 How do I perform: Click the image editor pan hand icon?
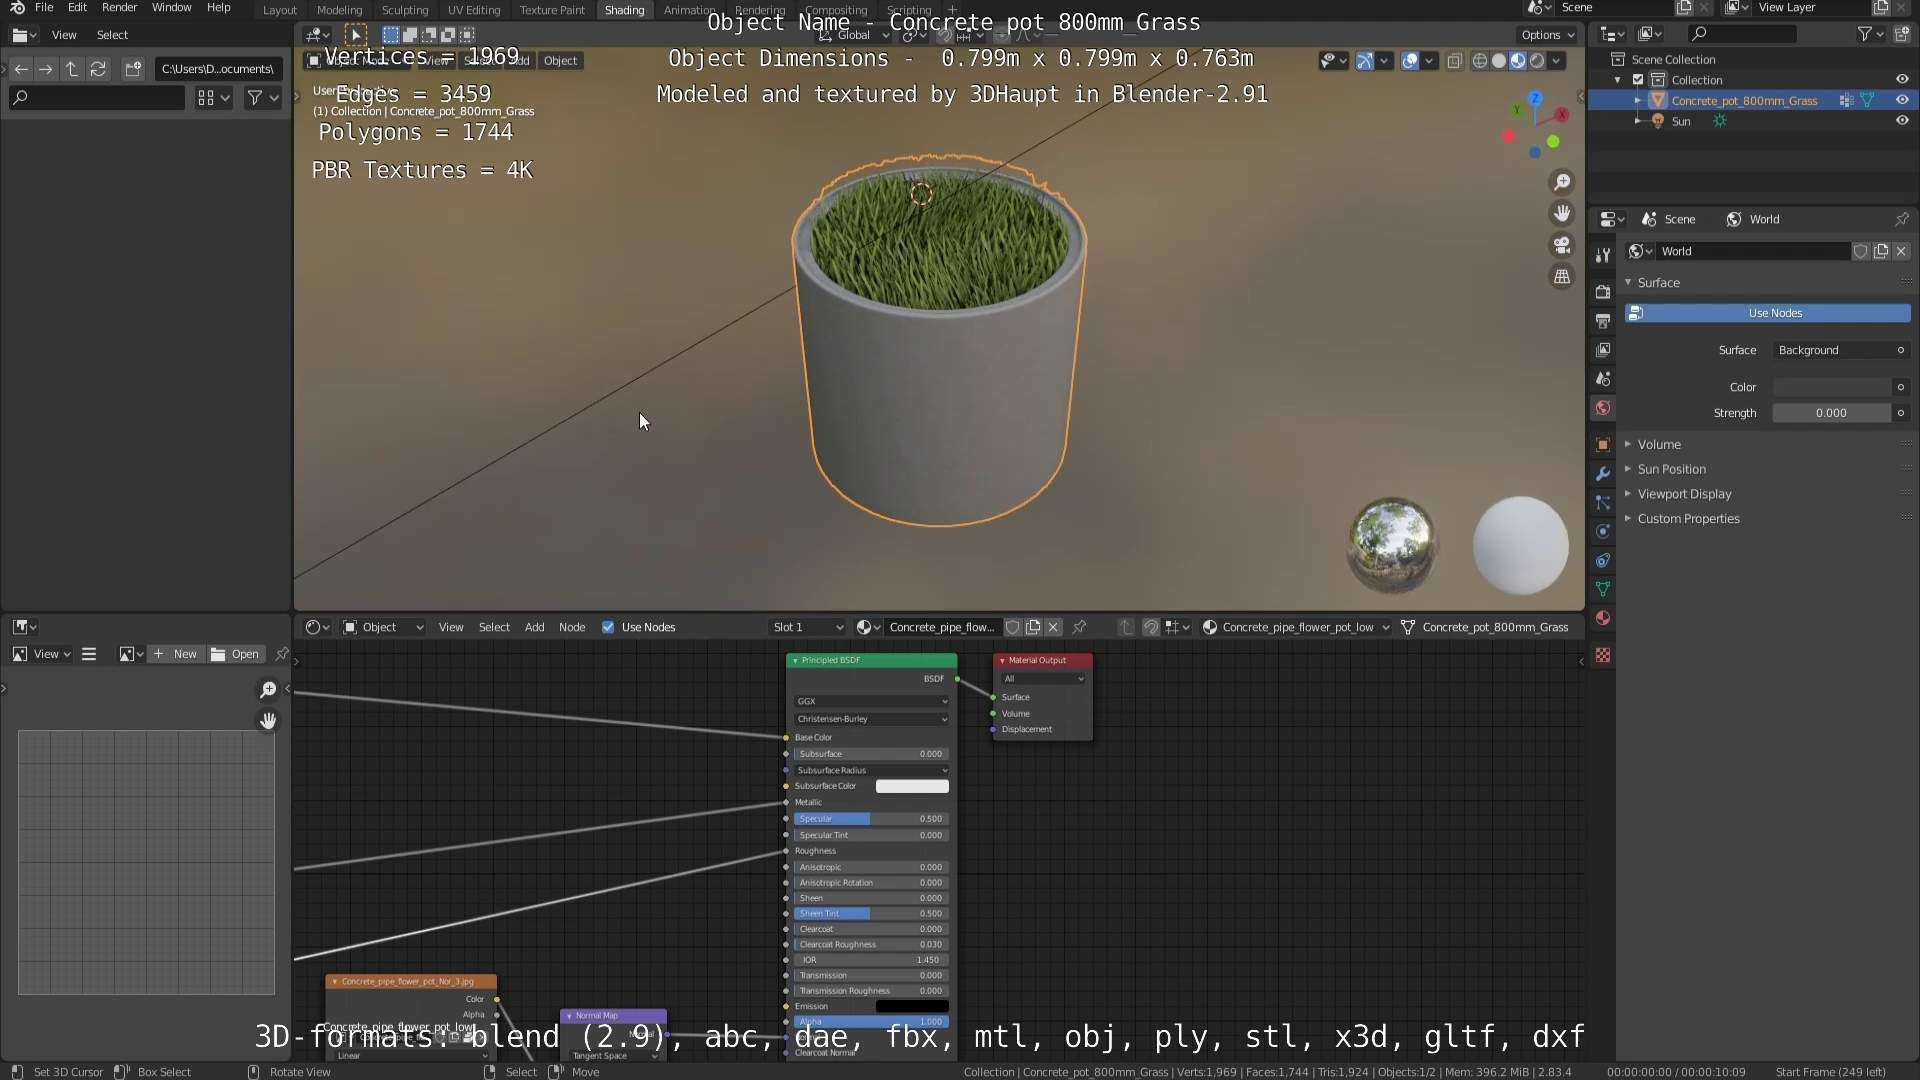click(268, 721)
